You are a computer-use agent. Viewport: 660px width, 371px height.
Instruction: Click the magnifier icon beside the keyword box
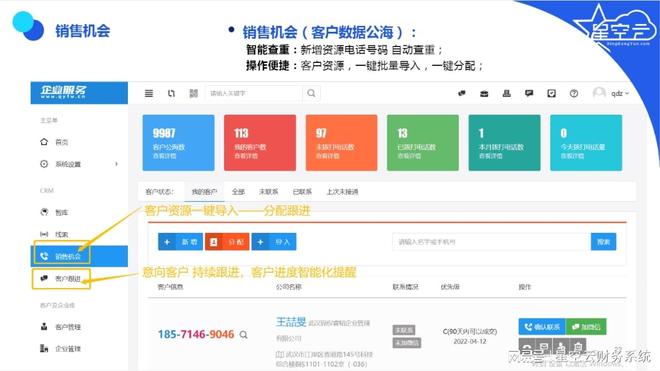click(311, 93)
